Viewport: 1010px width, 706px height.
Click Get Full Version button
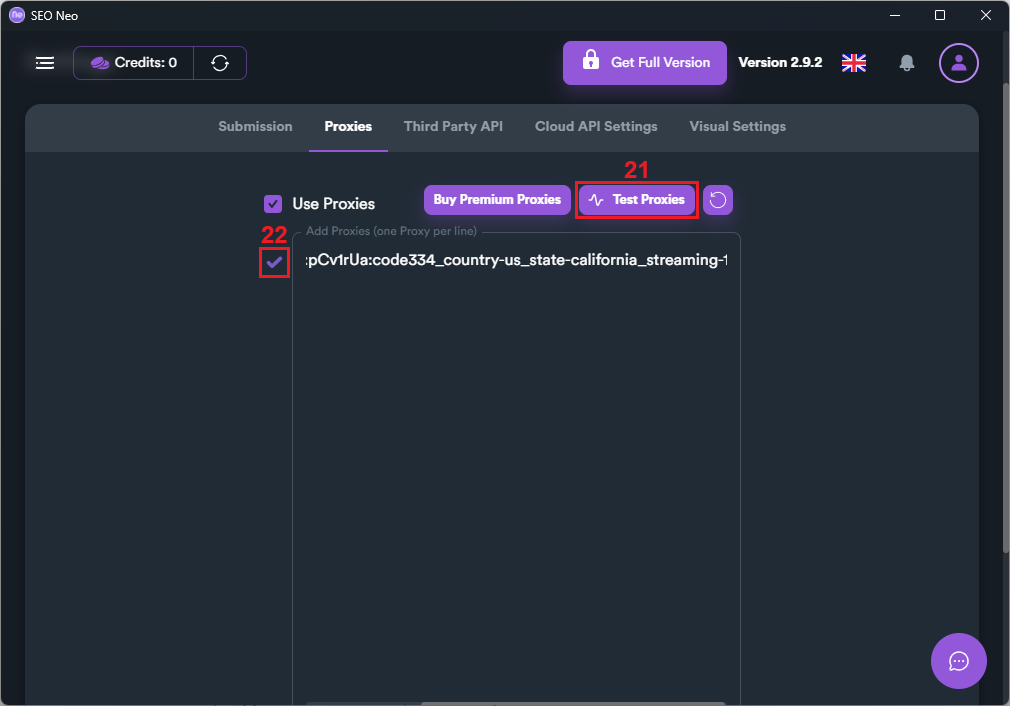point(645,63)
